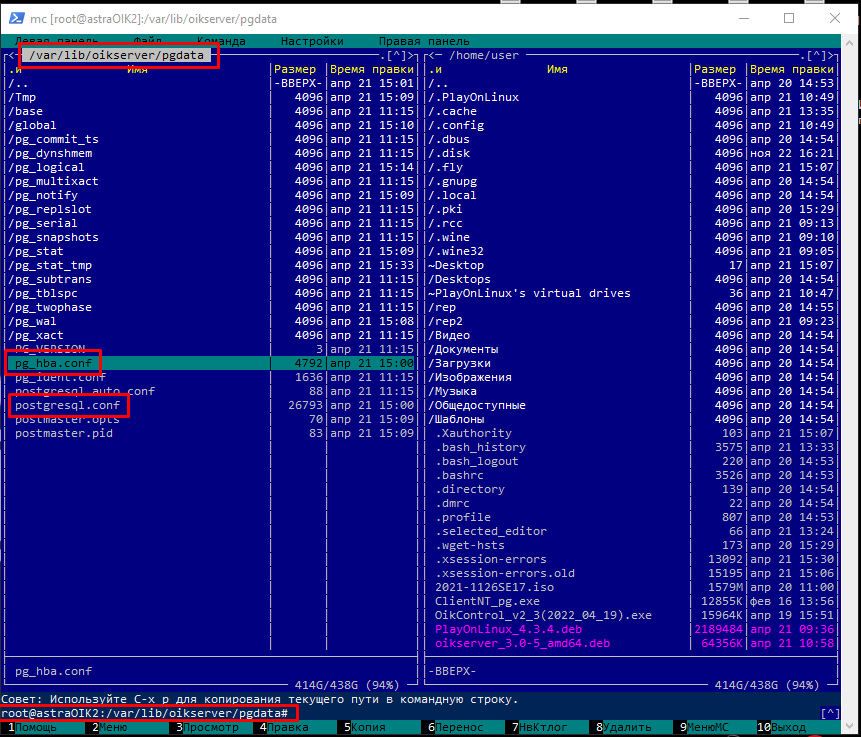Select /pg_wal directory in left panel

pos(36,321)
